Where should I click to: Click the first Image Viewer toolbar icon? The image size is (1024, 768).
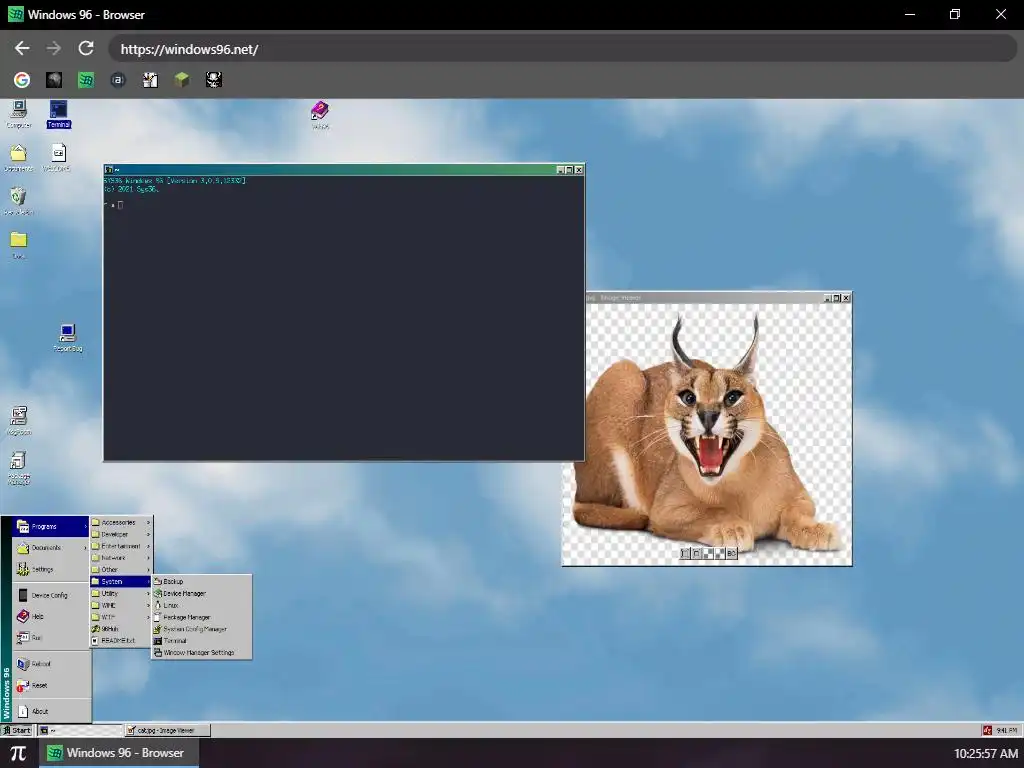pyautogui.click(x=685, y=553)
